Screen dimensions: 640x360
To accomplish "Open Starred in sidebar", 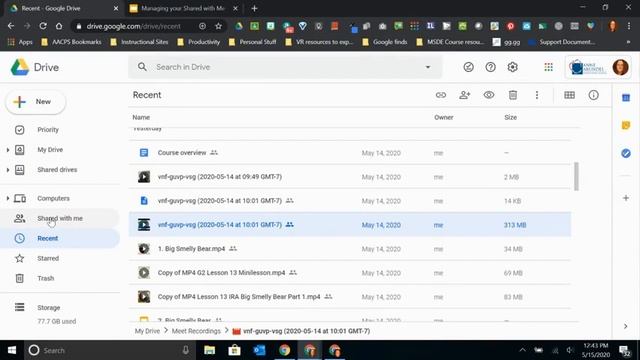I will coord(48,258).
